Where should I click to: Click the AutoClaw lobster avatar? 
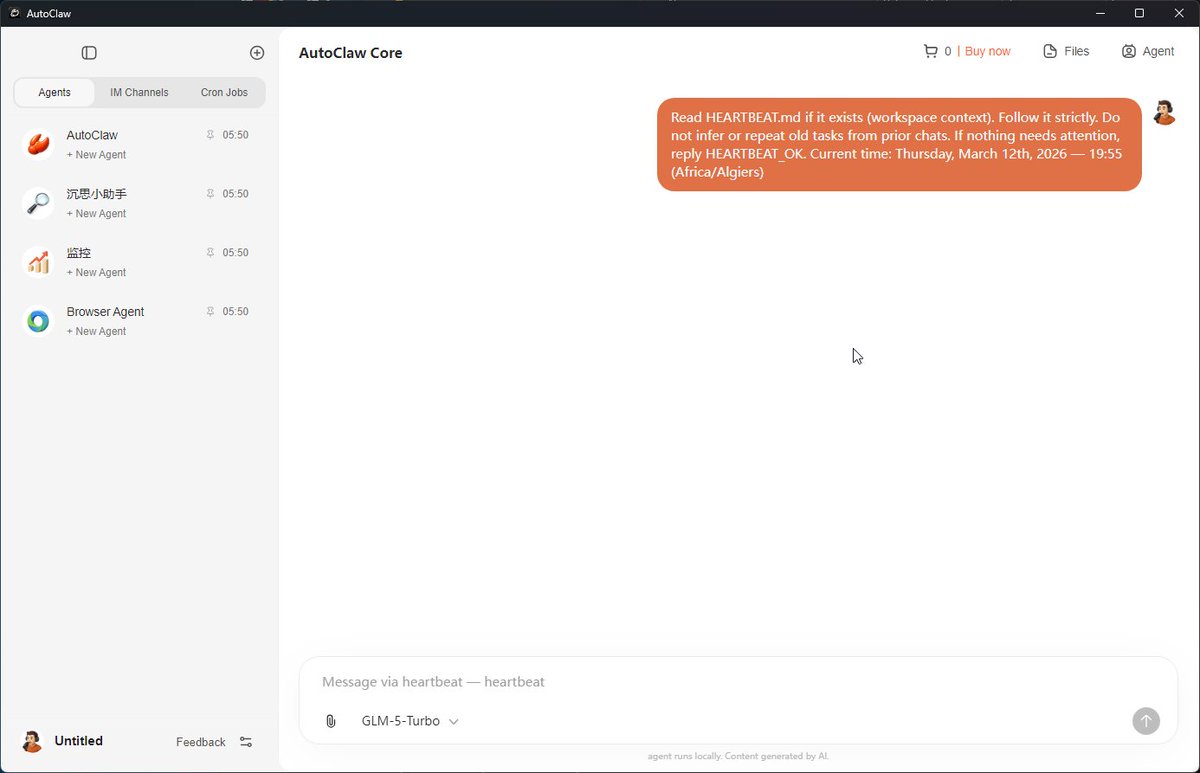tap(38, 144)
